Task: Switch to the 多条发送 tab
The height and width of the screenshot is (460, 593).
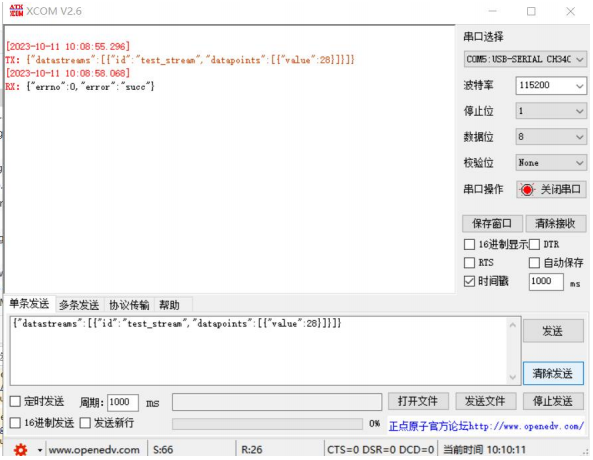Action: click(79, 305)
